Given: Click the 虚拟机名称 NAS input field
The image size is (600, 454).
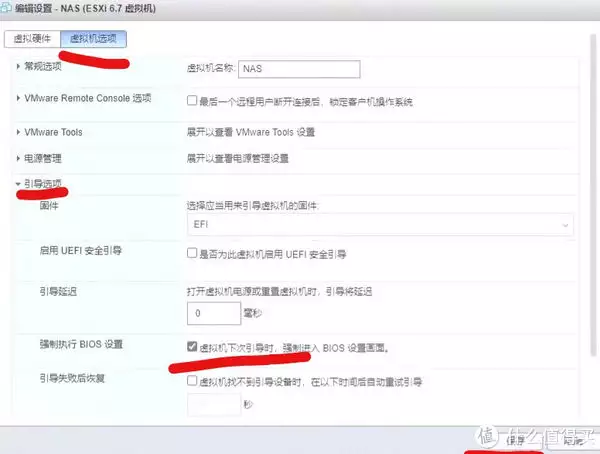Looking at the screenshot, I should click(x=299, y=69).
